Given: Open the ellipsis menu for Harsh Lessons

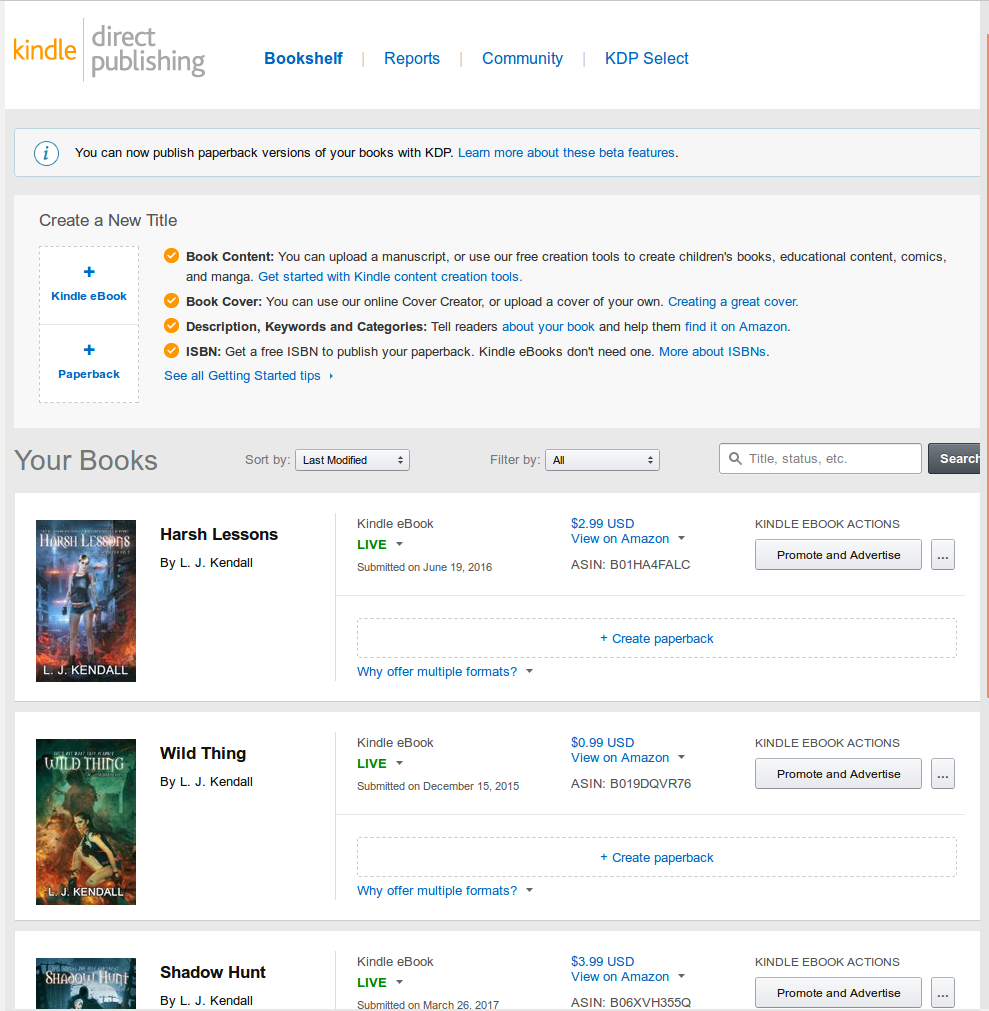Looking at the screenshot, I should tap(943, 555).
